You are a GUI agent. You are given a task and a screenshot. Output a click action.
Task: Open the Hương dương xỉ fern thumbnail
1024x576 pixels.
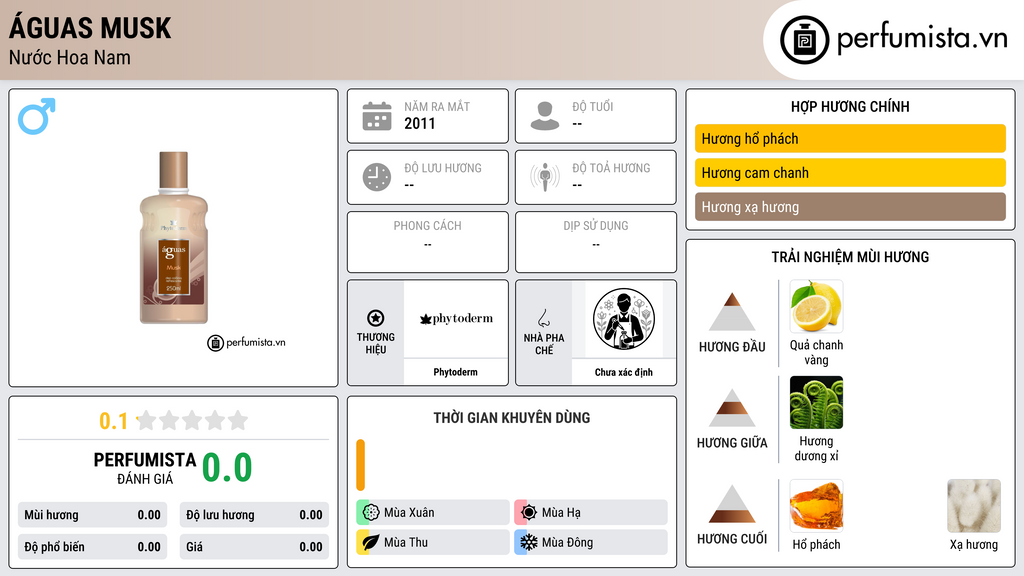(816, 402)
